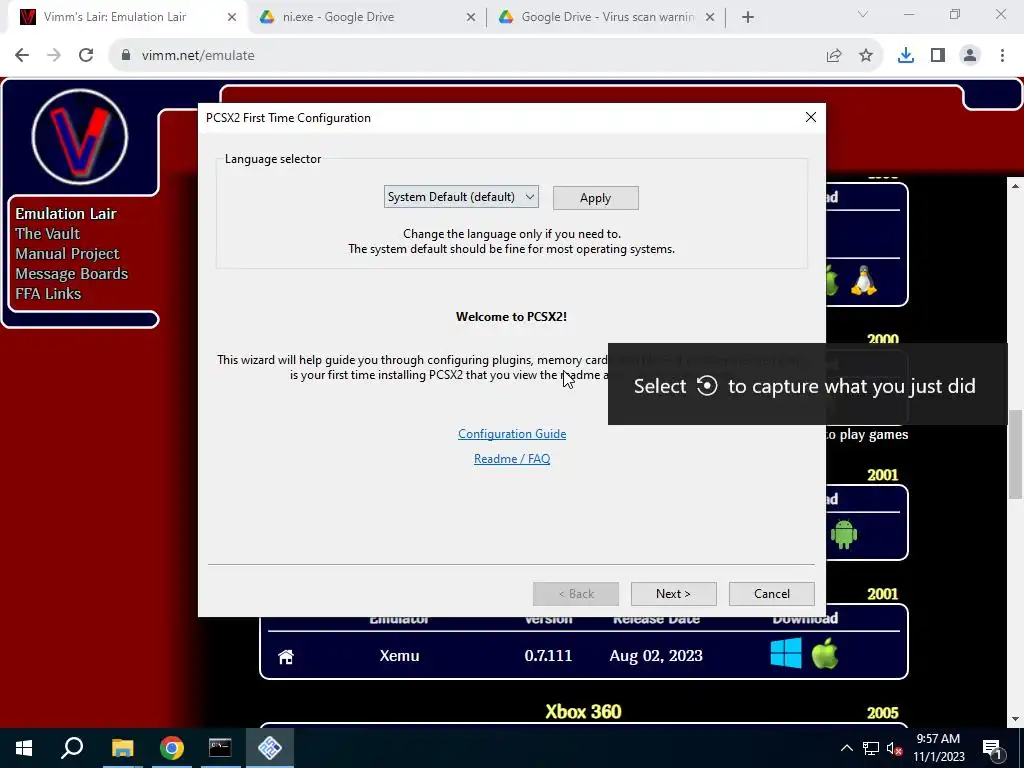Click the Xbox 360 heading
This screenshot has width=1024, height=768.
click(x=583, y=711)
